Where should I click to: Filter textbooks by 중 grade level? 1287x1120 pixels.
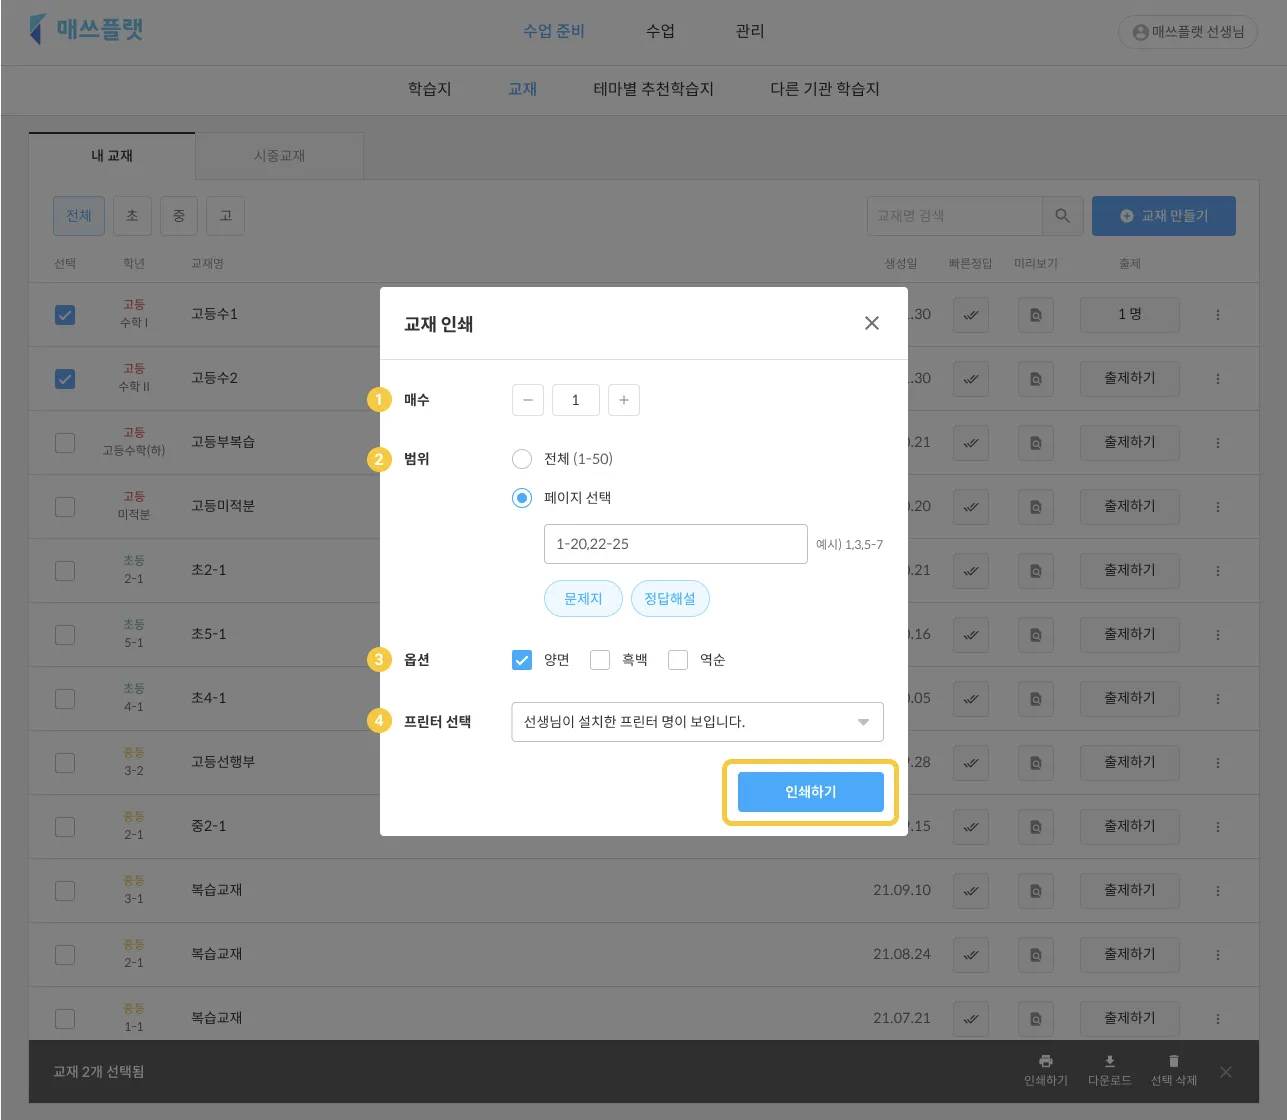coord(179,216)
